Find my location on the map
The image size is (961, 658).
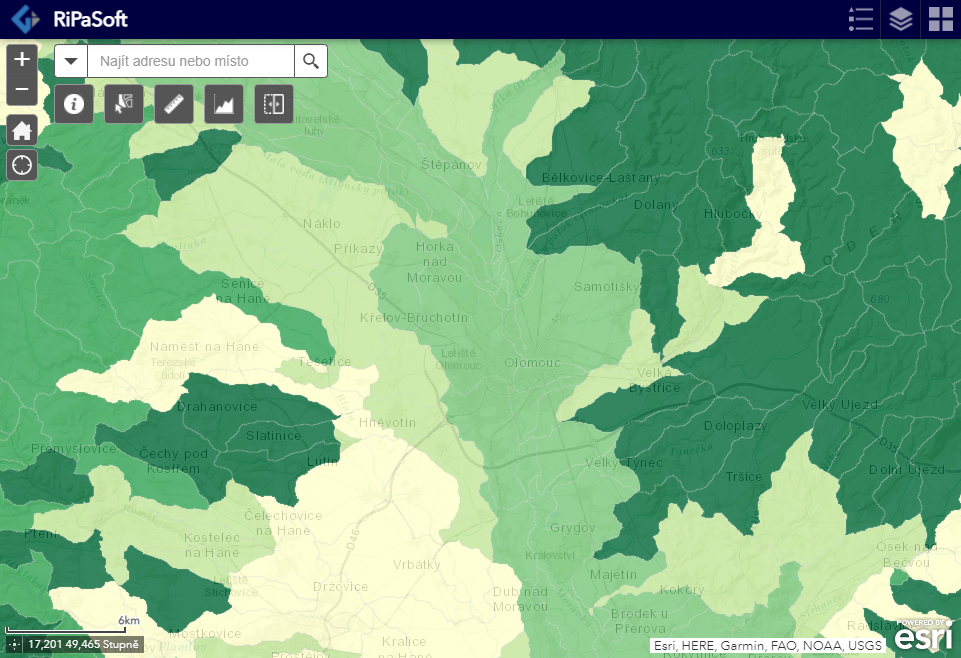22,165
